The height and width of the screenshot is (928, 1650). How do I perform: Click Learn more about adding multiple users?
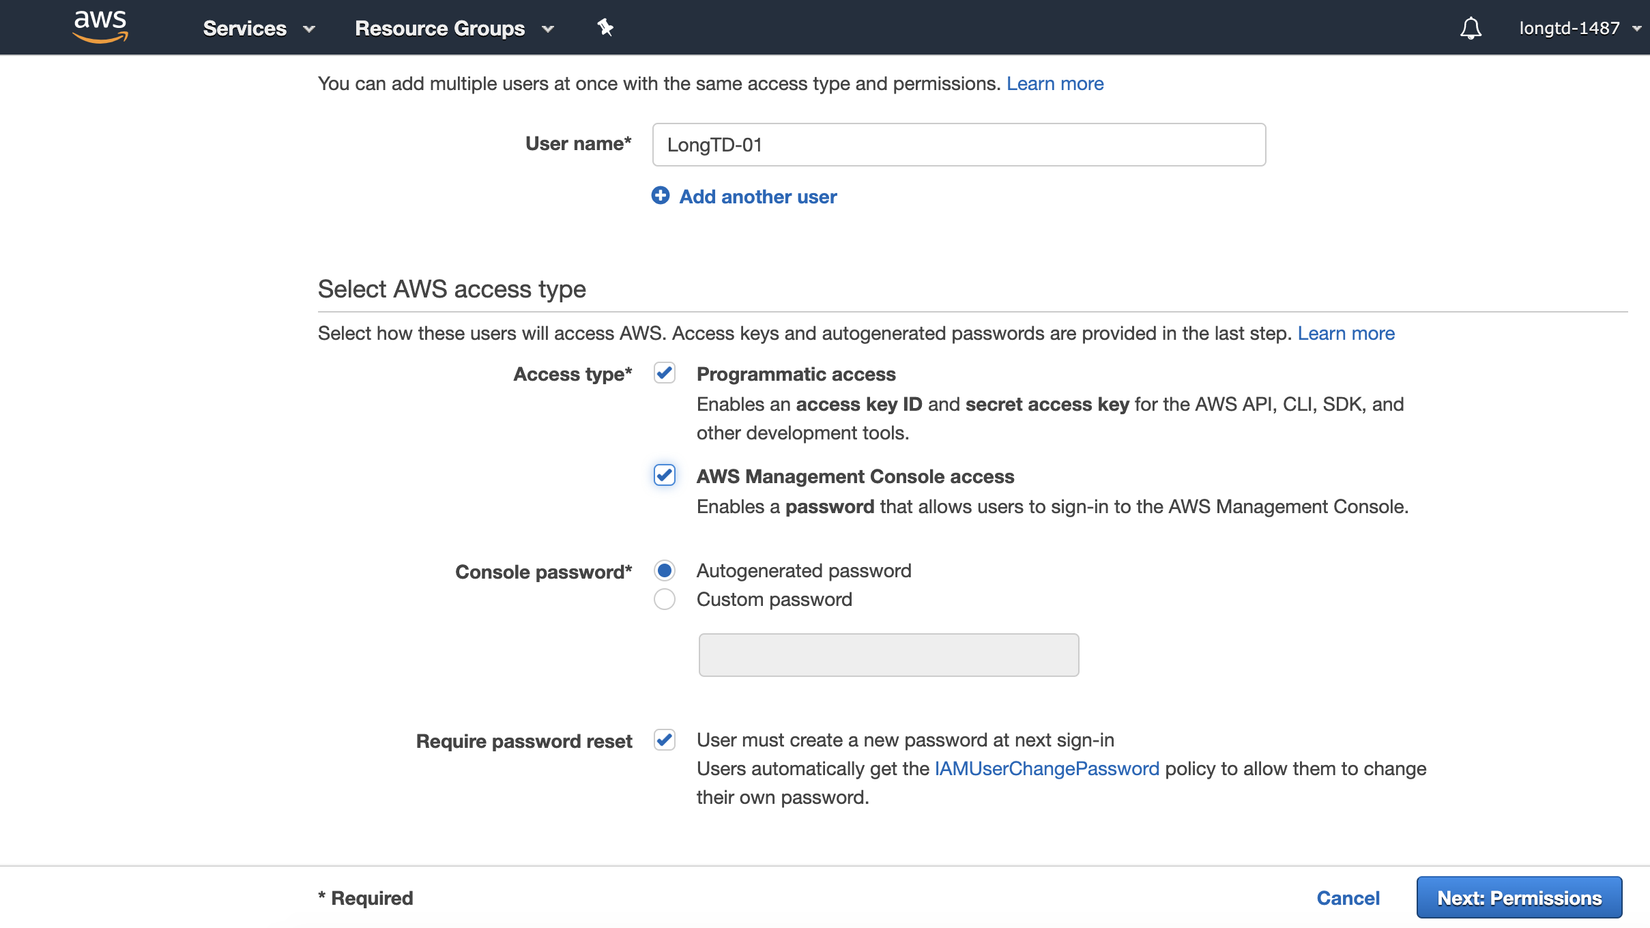coord(1055,84)
